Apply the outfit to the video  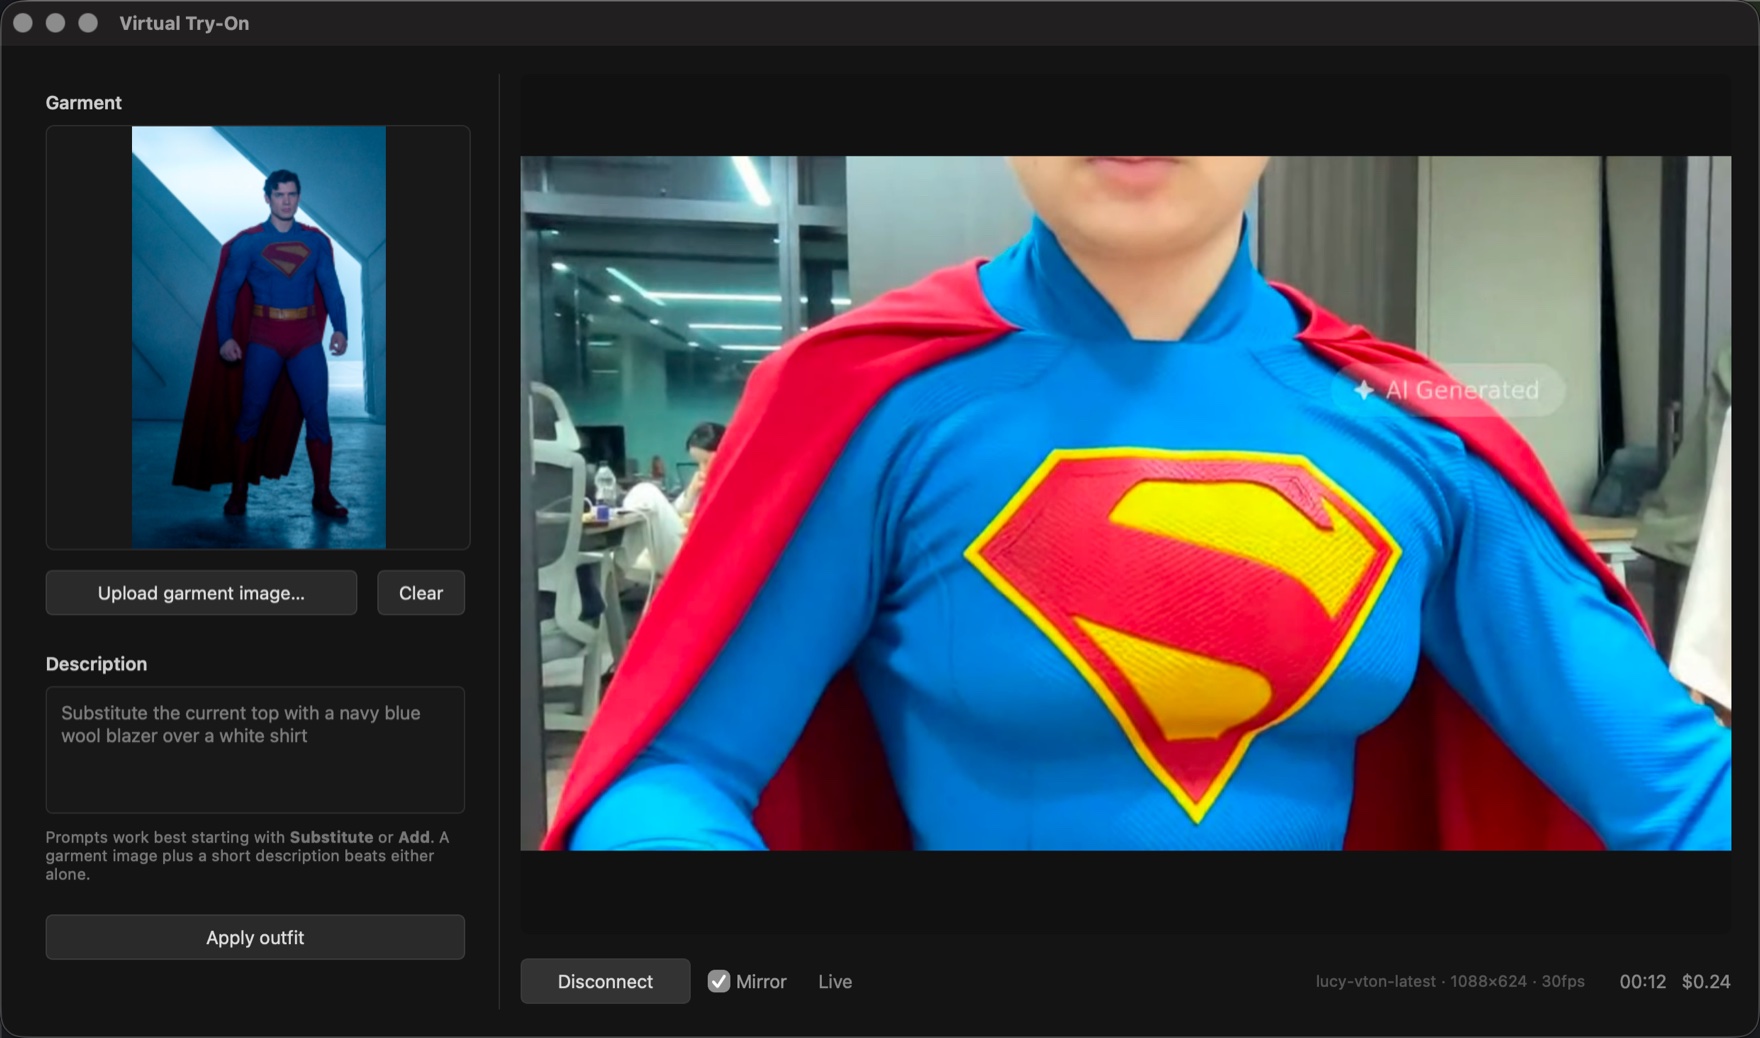(255, 937)
